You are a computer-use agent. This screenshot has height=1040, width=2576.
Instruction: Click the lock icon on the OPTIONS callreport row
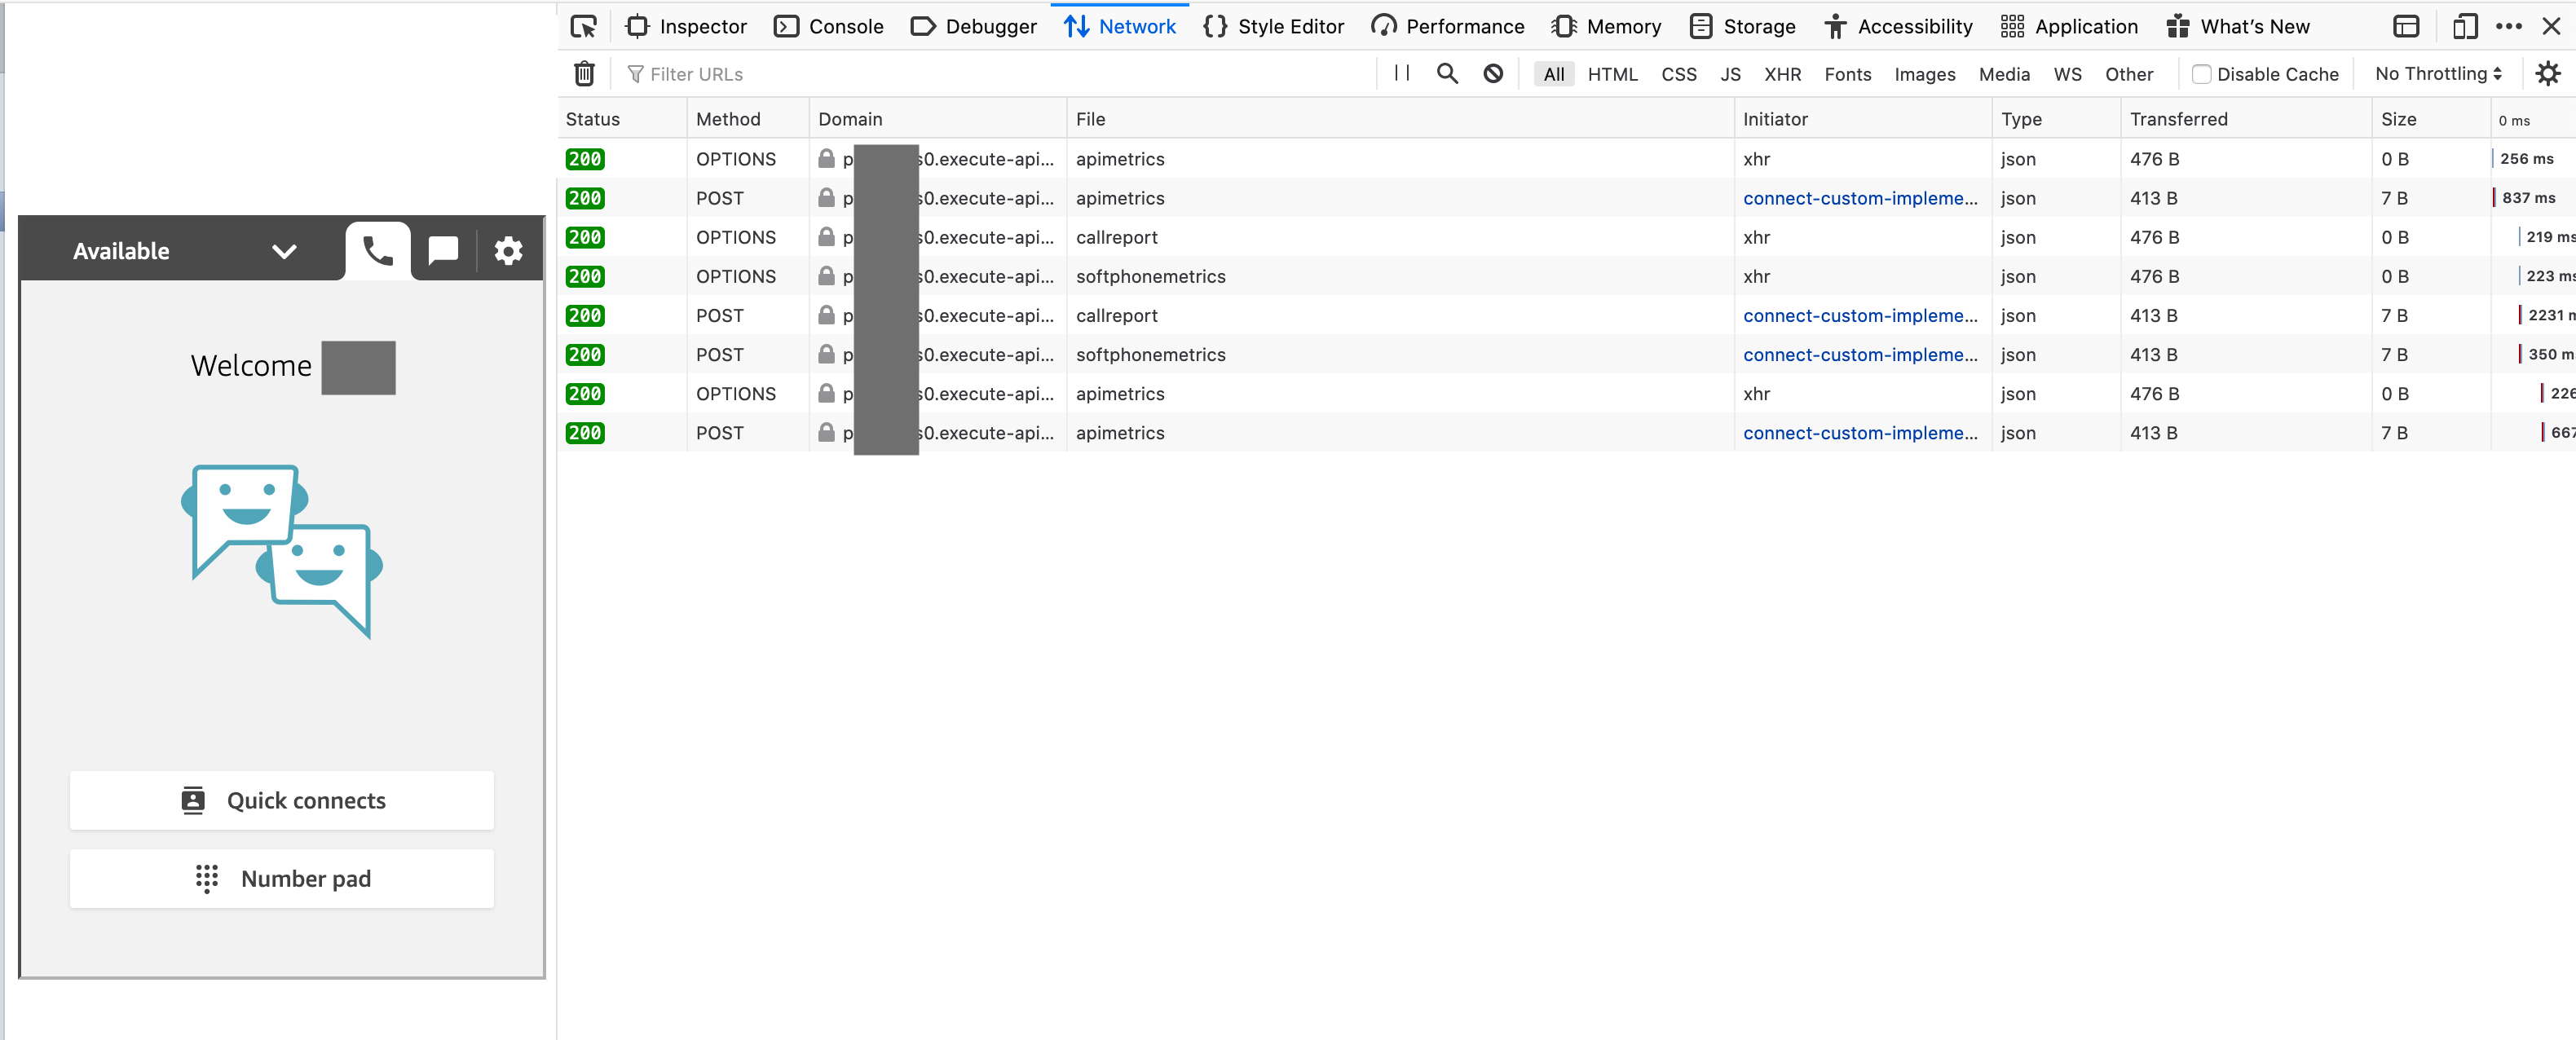pyautogui.click(x=826, y=237)
